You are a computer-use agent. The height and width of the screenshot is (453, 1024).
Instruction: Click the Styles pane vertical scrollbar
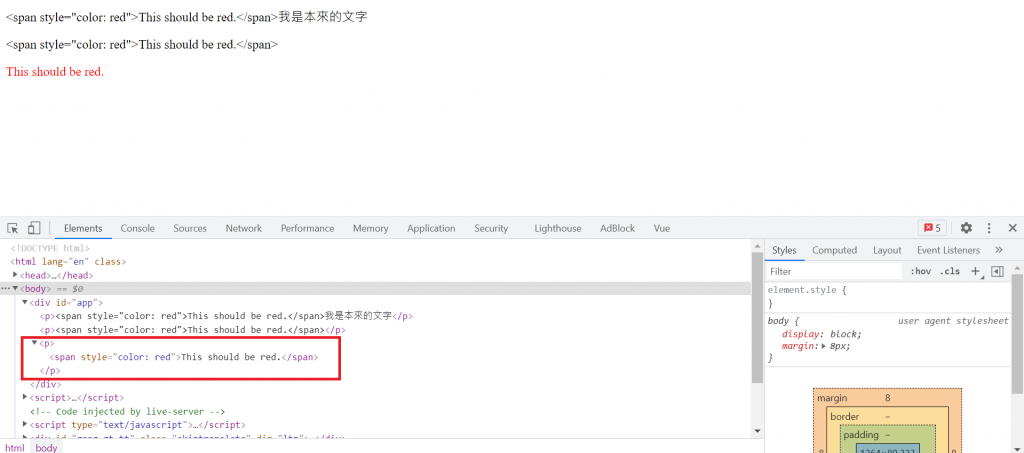coord(1018,333)
